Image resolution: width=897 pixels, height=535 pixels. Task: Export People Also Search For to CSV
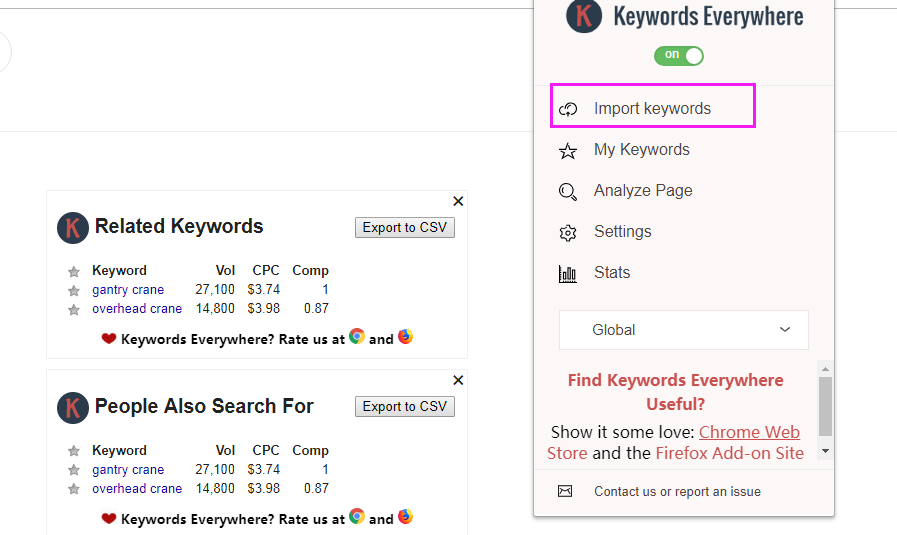pos(405,407)
